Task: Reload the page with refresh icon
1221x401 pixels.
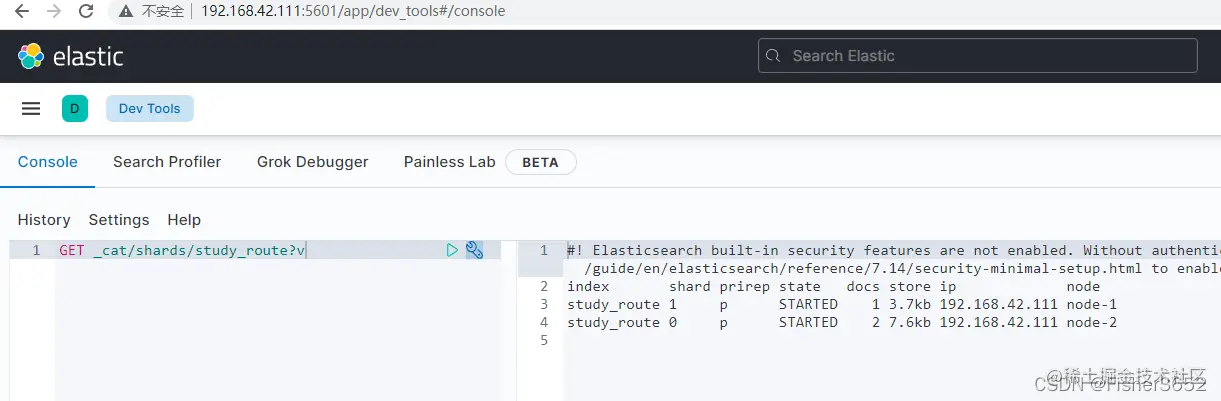Action: [86, 12]
